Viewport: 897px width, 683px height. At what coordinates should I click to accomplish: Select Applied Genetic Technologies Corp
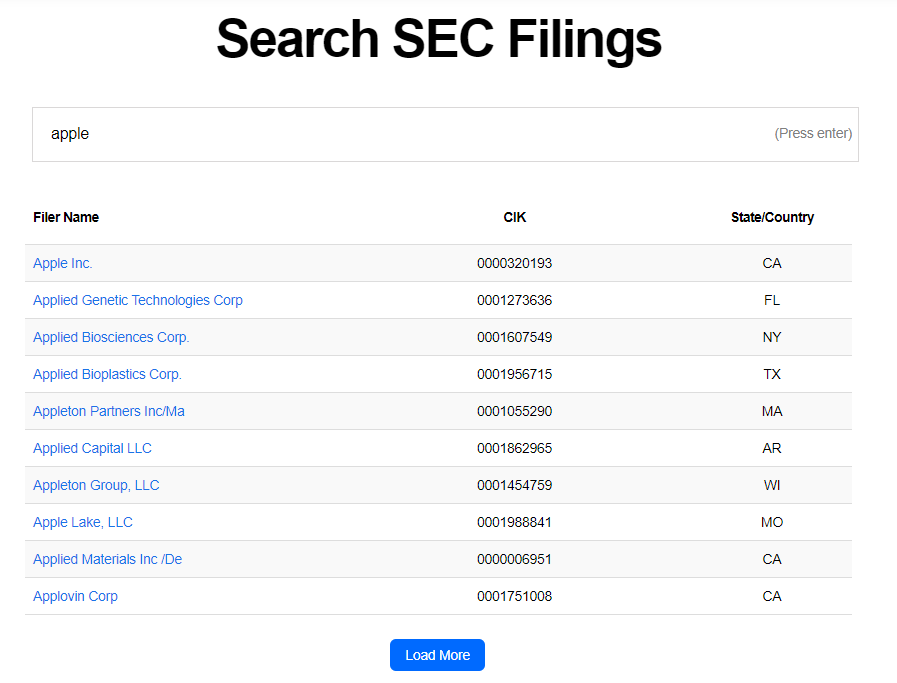click(137, 300)
